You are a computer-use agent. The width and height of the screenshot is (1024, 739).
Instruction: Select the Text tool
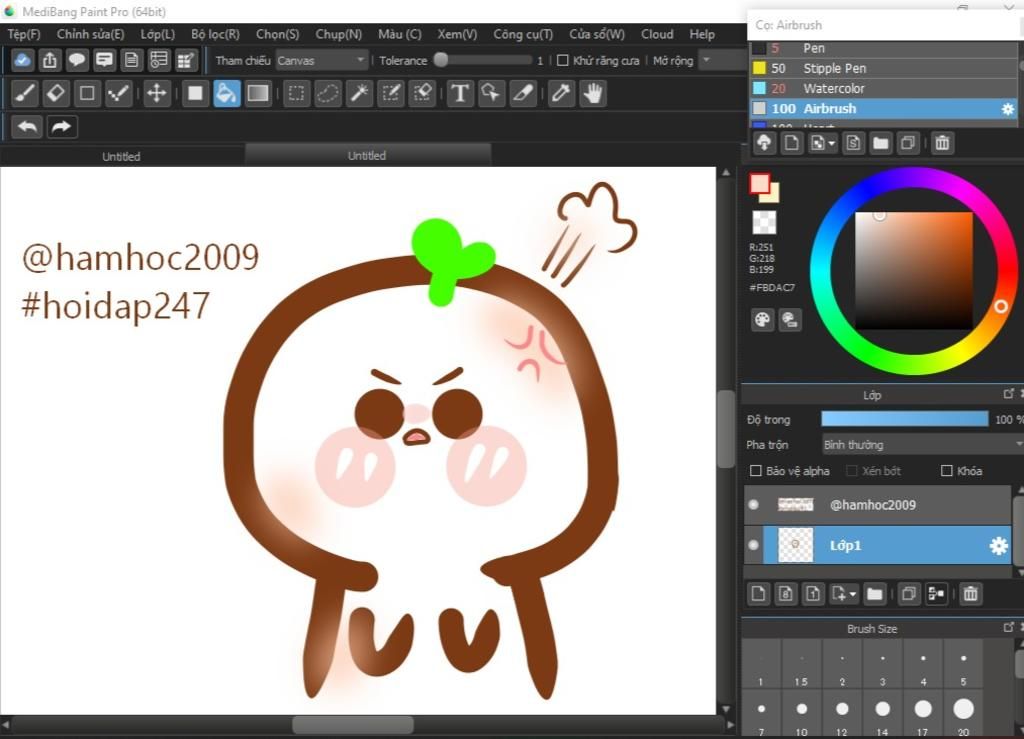[459, 94]
